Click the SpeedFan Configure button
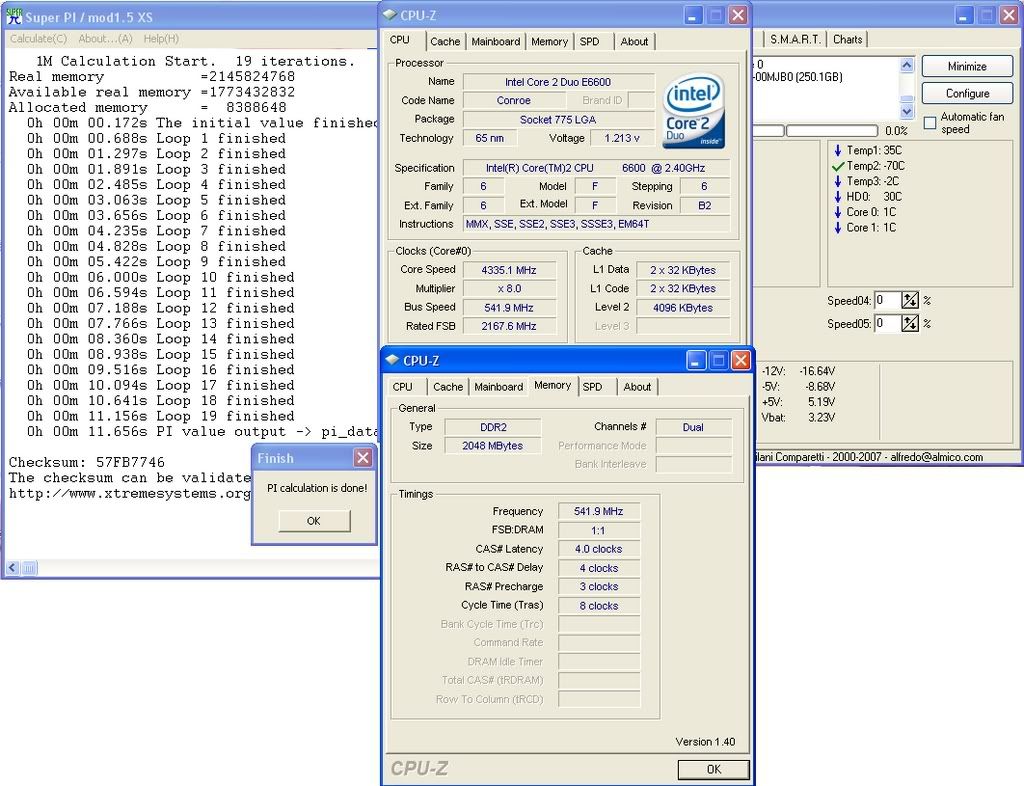The width and height of the screenshot is (1024, 786). tap(967, 94)
